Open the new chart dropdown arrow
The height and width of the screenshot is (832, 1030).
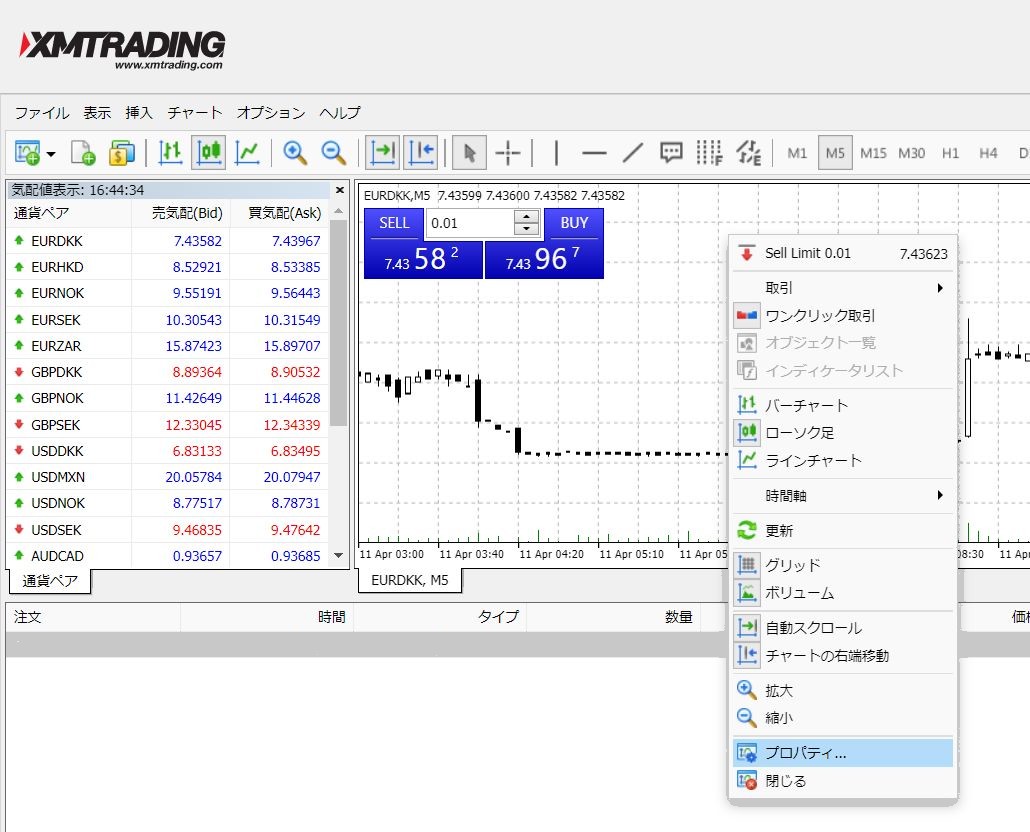tap(50, 154)
